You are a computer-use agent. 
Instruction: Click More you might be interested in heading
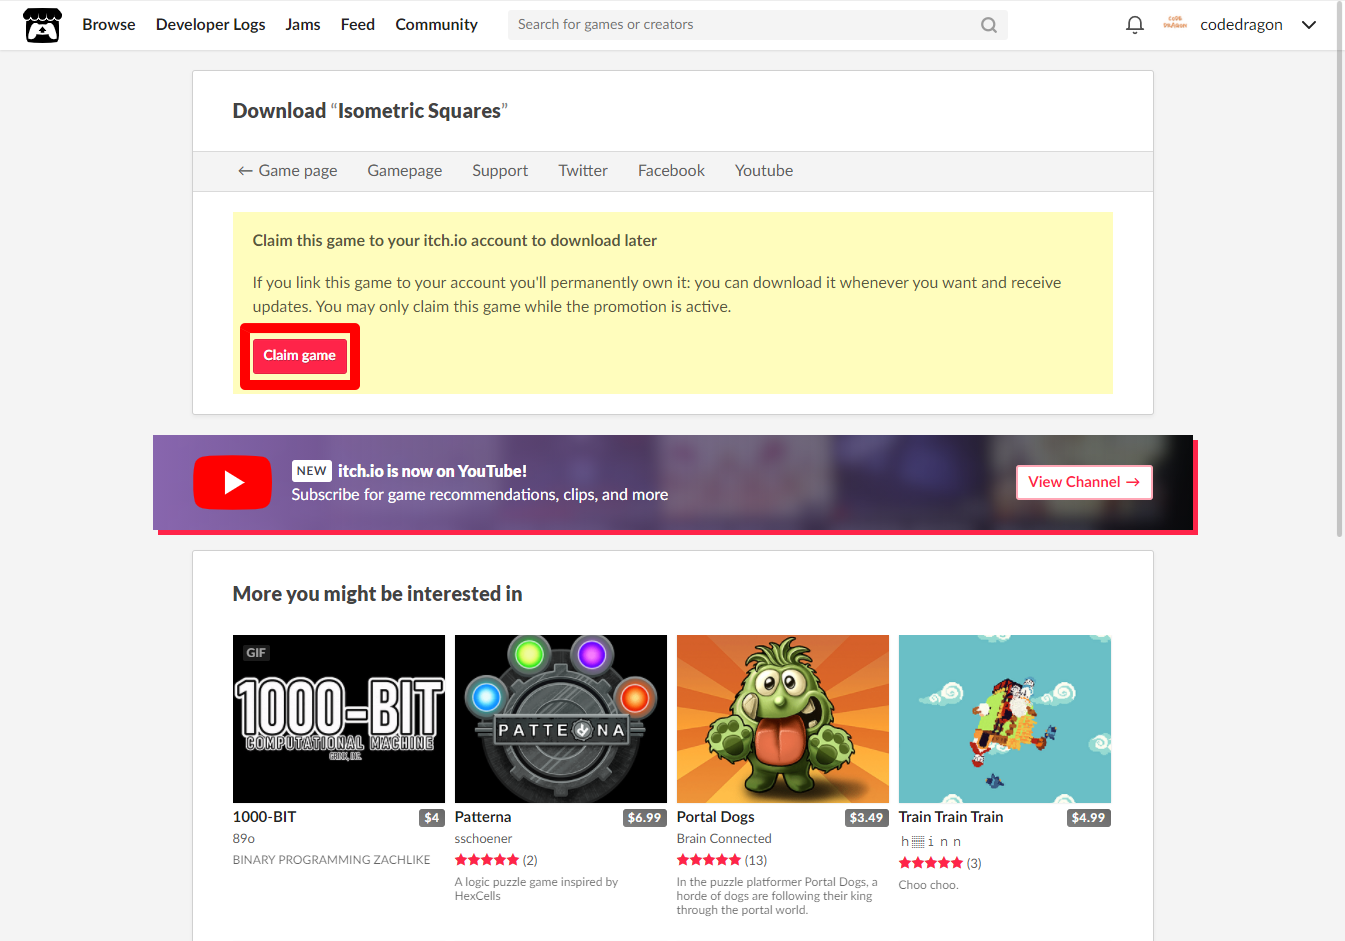point(377,594)
